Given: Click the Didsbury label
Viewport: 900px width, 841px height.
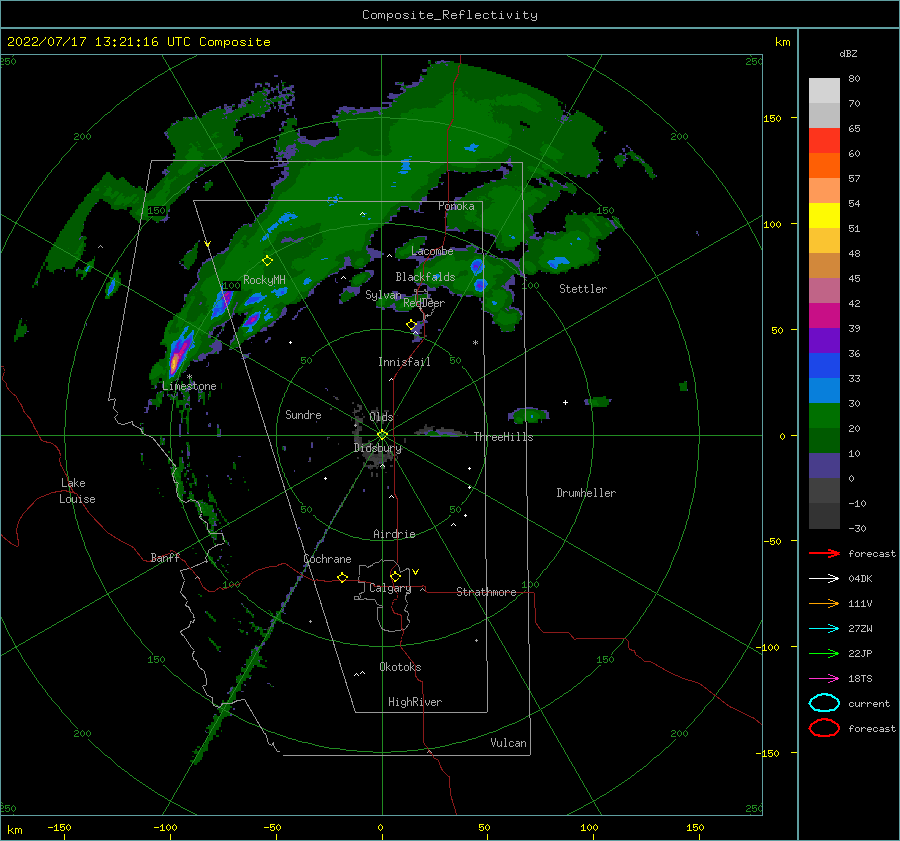Looking at the screenshot, I should click(x=378, y=448).
